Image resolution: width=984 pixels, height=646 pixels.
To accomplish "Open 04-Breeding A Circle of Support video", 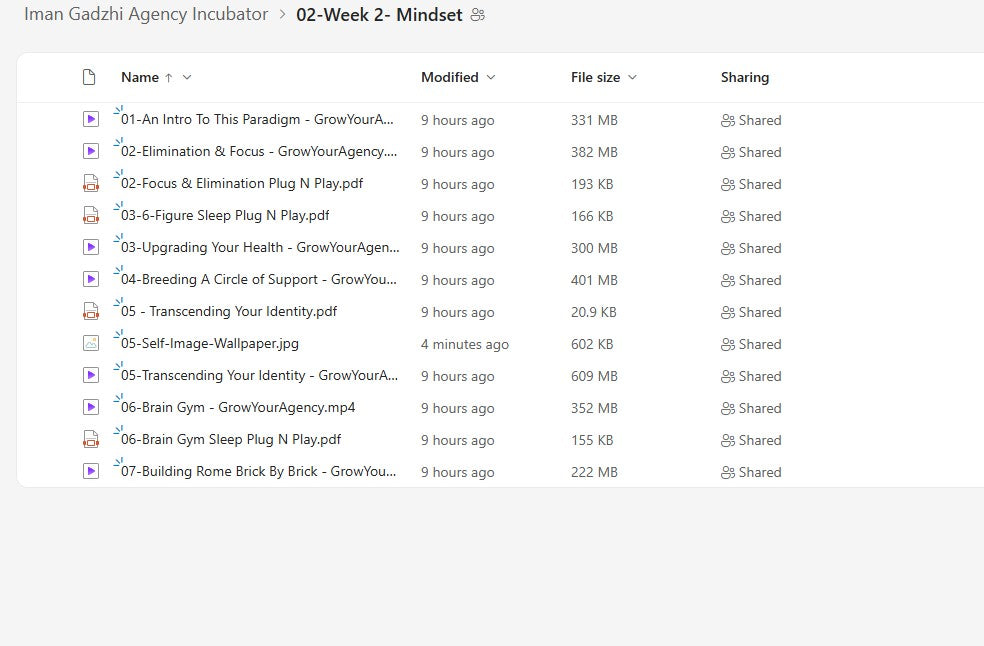I will click(x=258, y=280).
